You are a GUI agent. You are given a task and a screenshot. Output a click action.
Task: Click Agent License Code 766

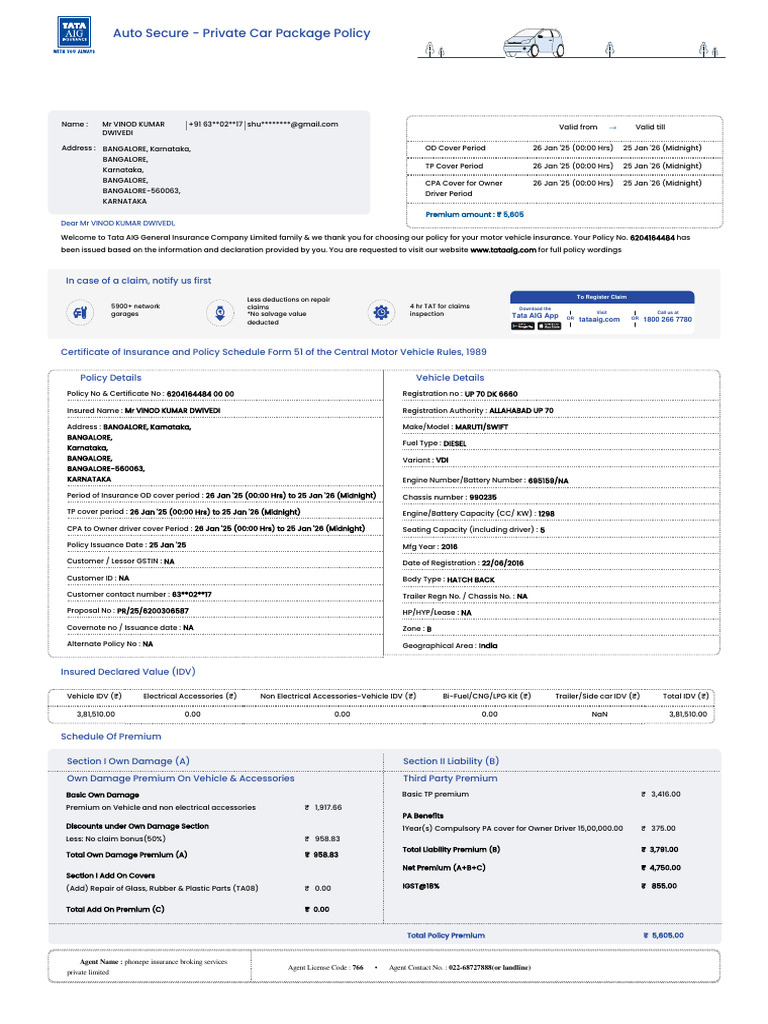(326, 967)
